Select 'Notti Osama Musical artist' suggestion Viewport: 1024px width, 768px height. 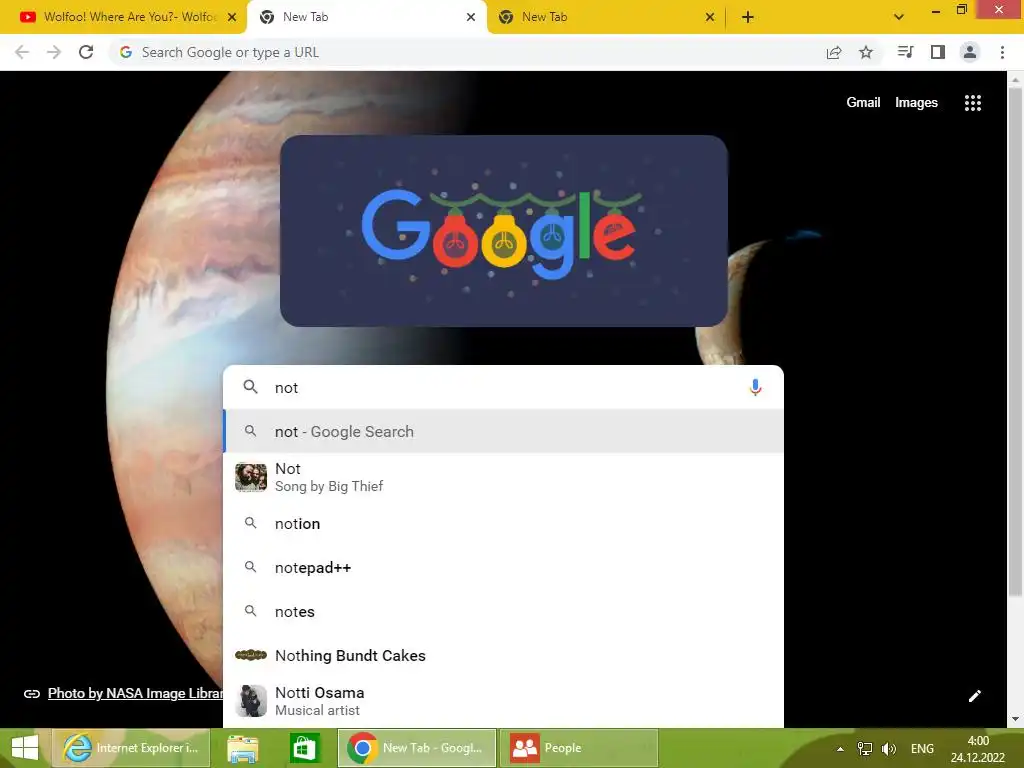[503, 701]
